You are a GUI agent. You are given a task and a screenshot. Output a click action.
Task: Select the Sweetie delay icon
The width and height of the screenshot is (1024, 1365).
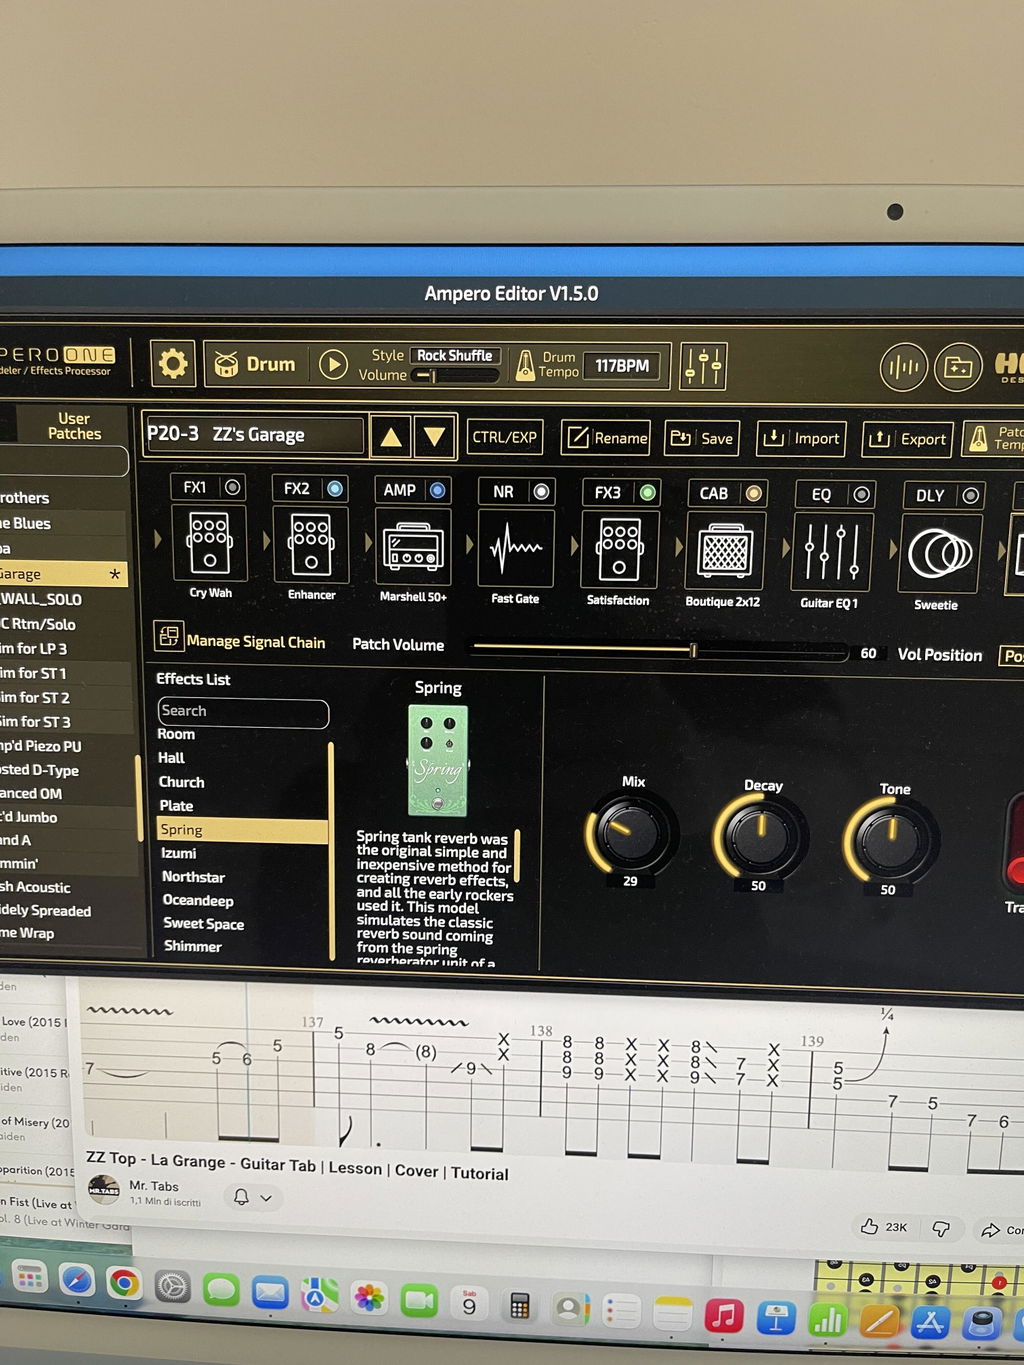[x=937, y=554]
